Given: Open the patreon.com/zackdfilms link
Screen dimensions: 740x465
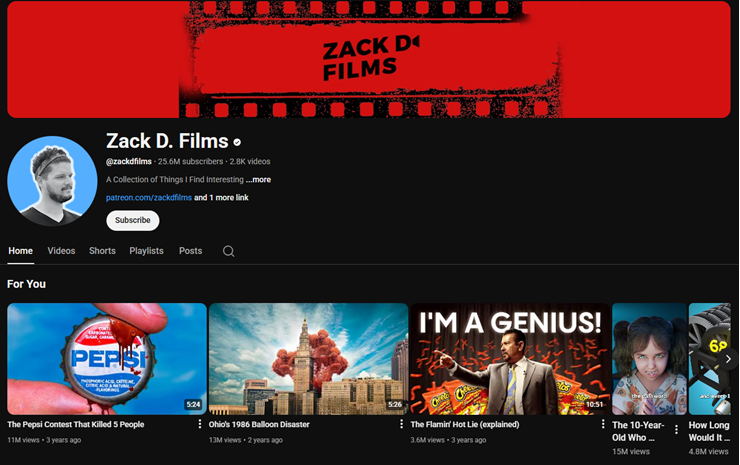Looking at the screenshot, I should click(x=148, y=198).
